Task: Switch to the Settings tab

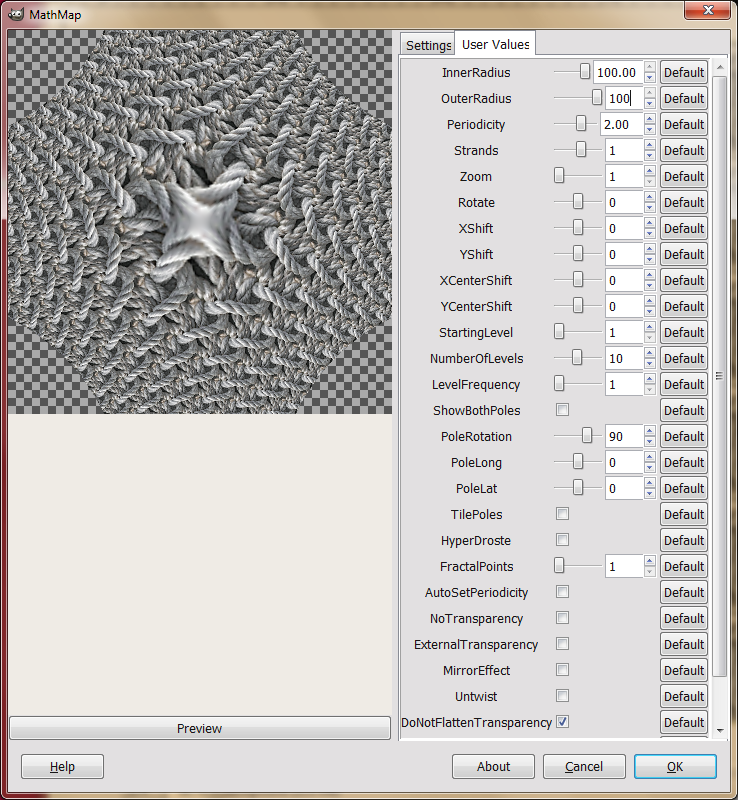Action: (428, 45)
